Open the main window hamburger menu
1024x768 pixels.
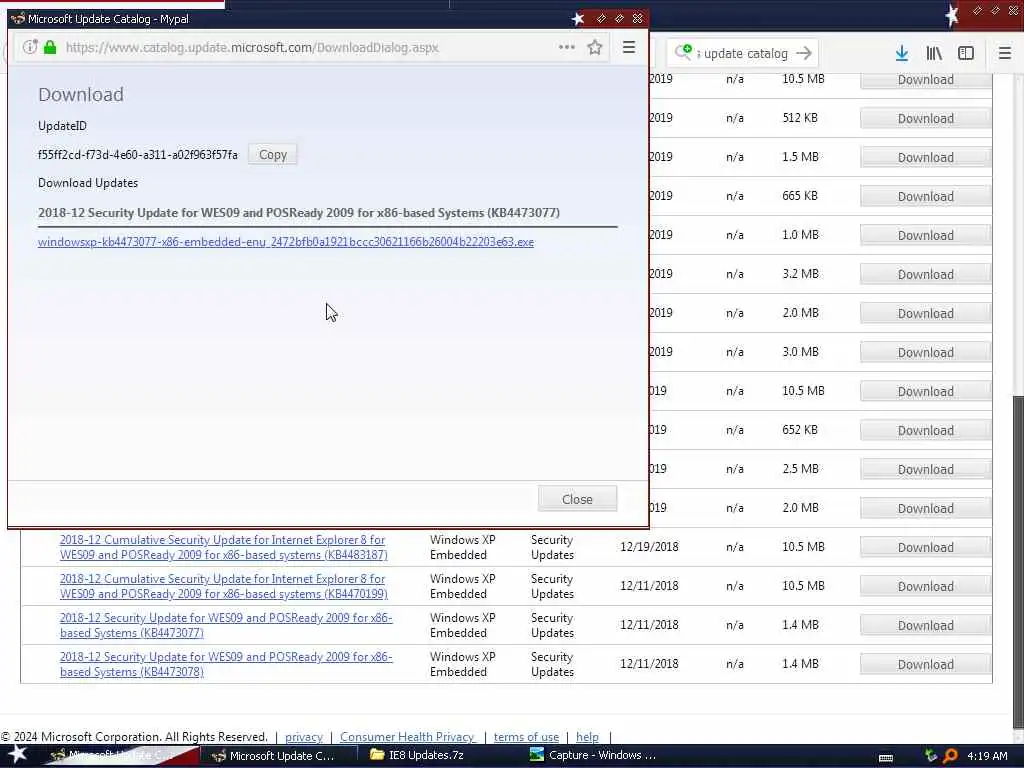(1005, 54)
